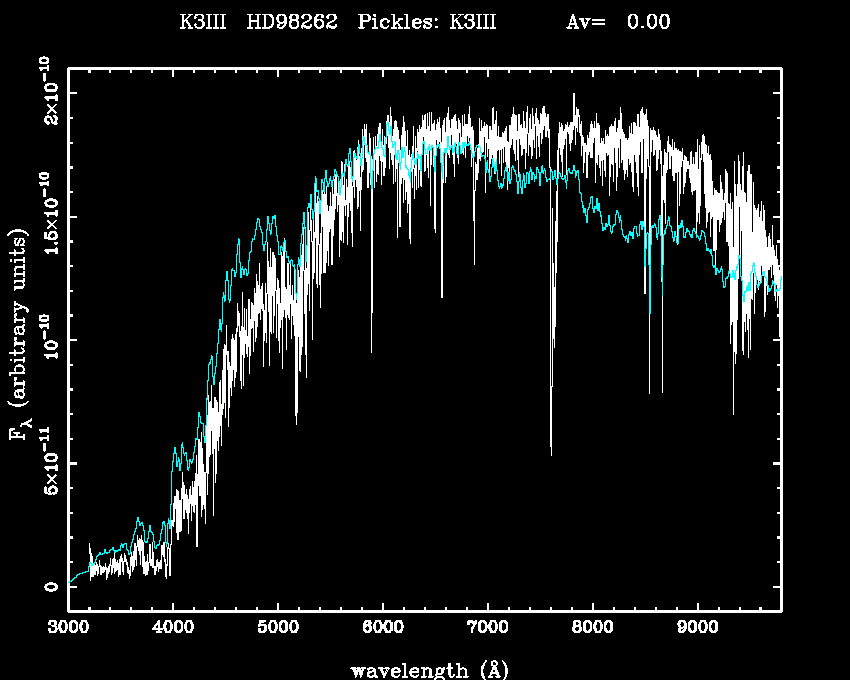Image resolution: width=850 pixels, height=680 pixels.
Task: Click the 8000 wavelength tick label
Action: pyautogui.click(x=592, y=630)
